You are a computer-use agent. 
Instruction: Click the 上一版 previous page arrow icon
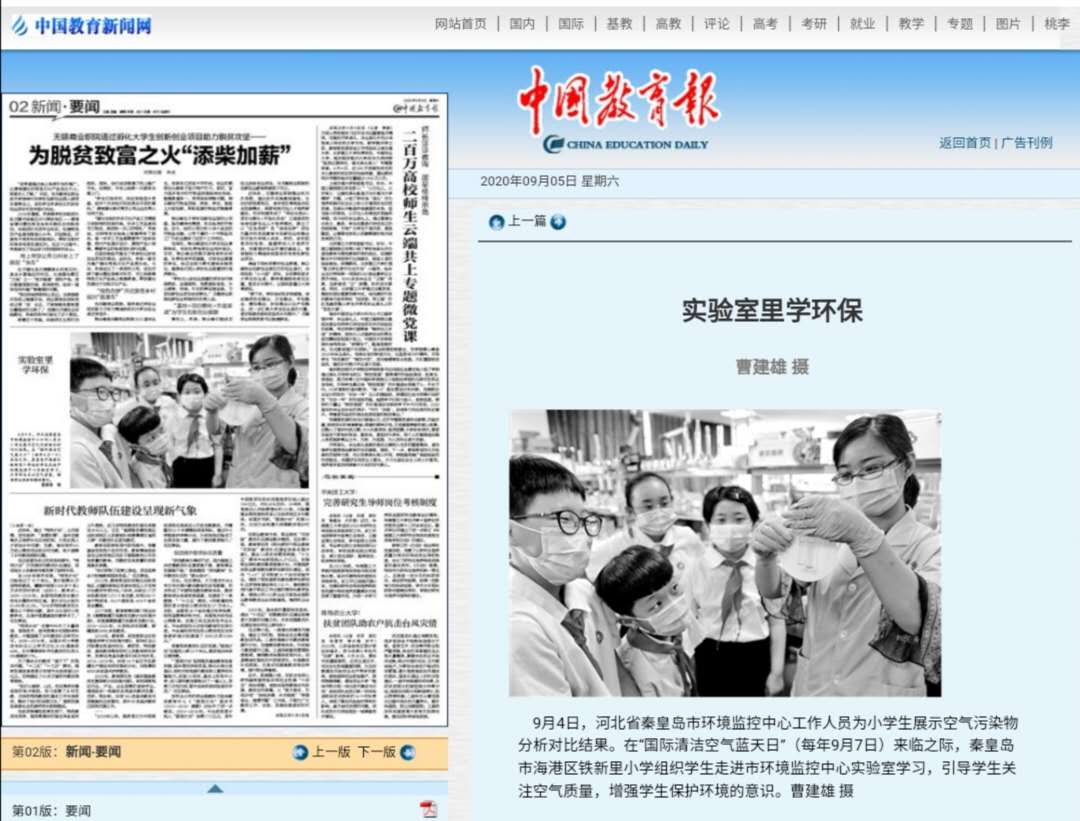(300, 752)
